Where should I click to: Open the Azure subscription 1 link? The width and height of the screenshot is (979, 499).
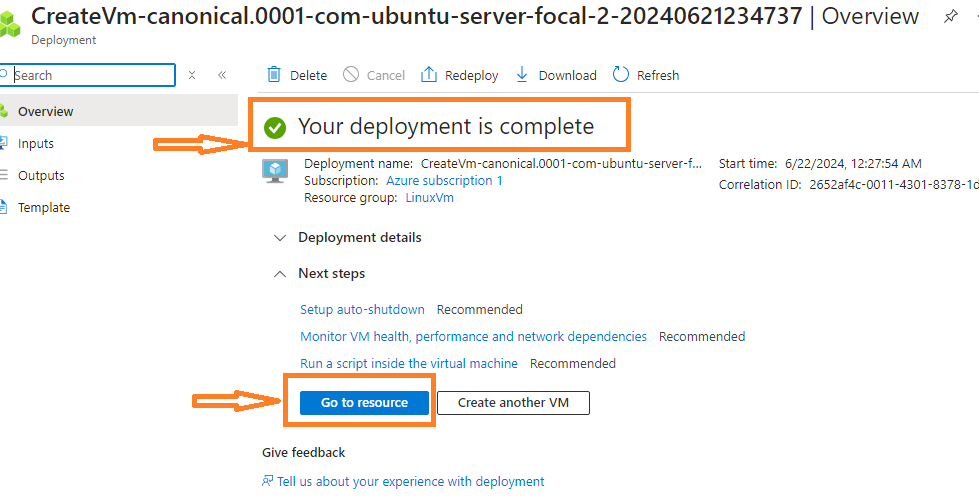click(444, 181)
